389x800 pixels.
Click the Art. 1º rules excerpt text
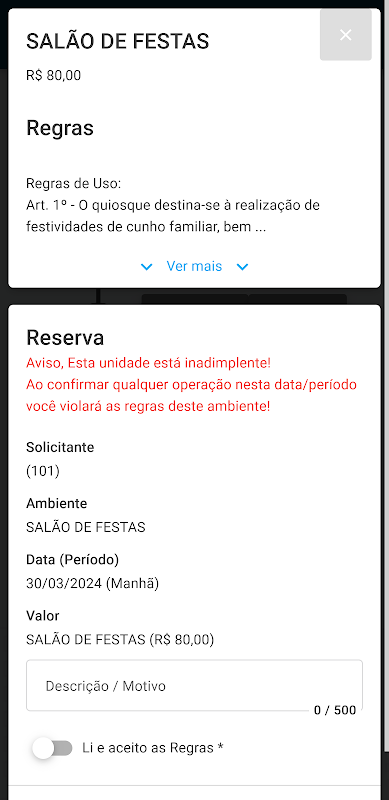pos(173,216)
